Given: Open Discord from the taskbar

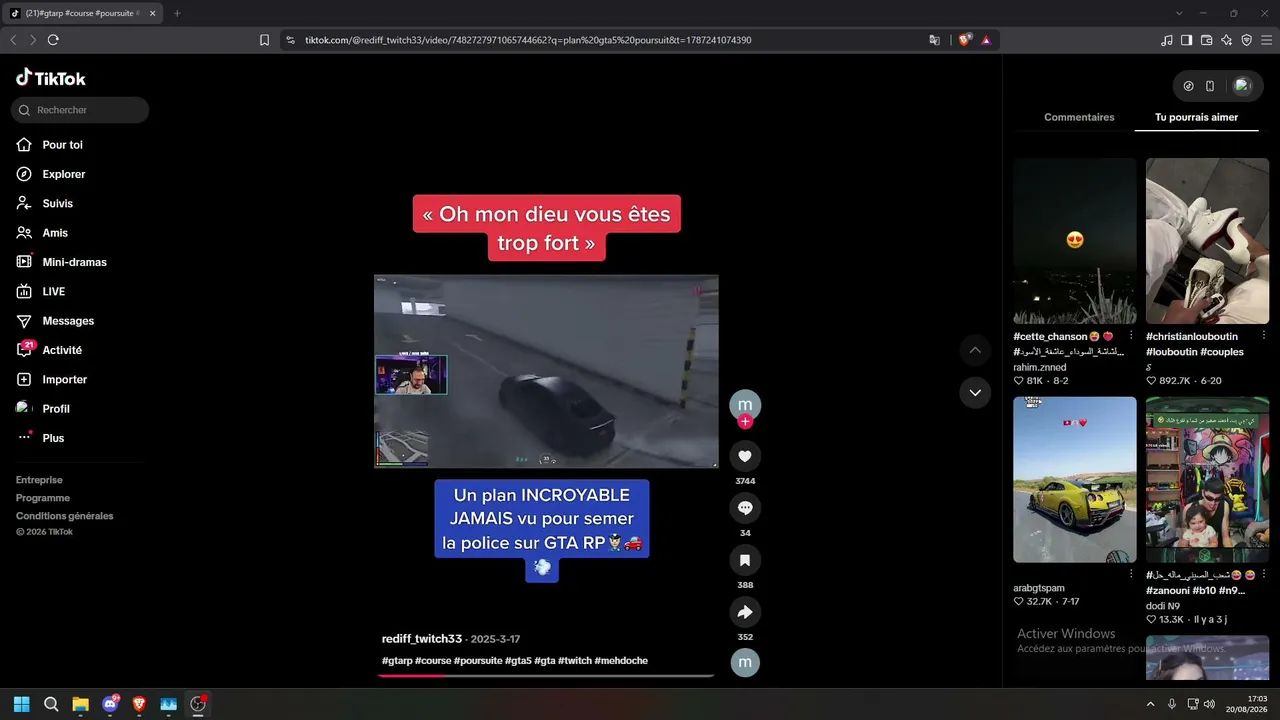Looking at the screenshot, I should point(110,704).
